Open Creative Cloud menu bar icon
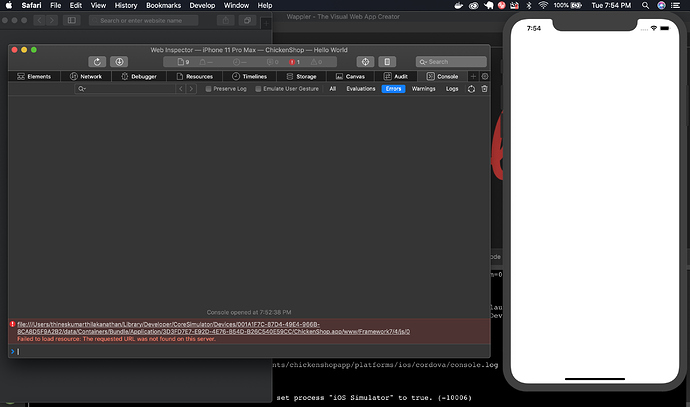This screenshot has width=690, height=407. [473, 5]
